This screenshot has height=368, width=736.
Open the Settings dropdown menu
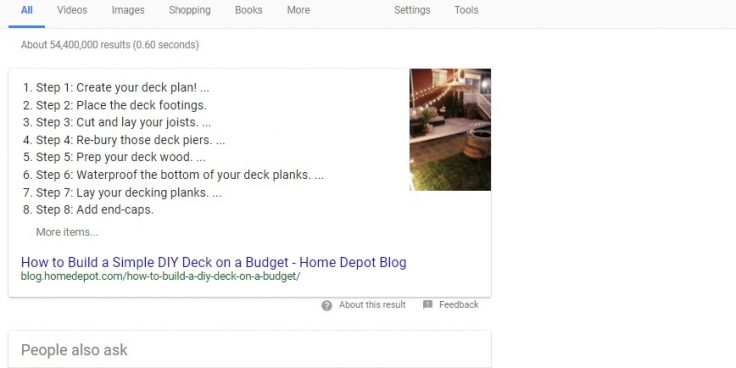(x=412, y=10)
